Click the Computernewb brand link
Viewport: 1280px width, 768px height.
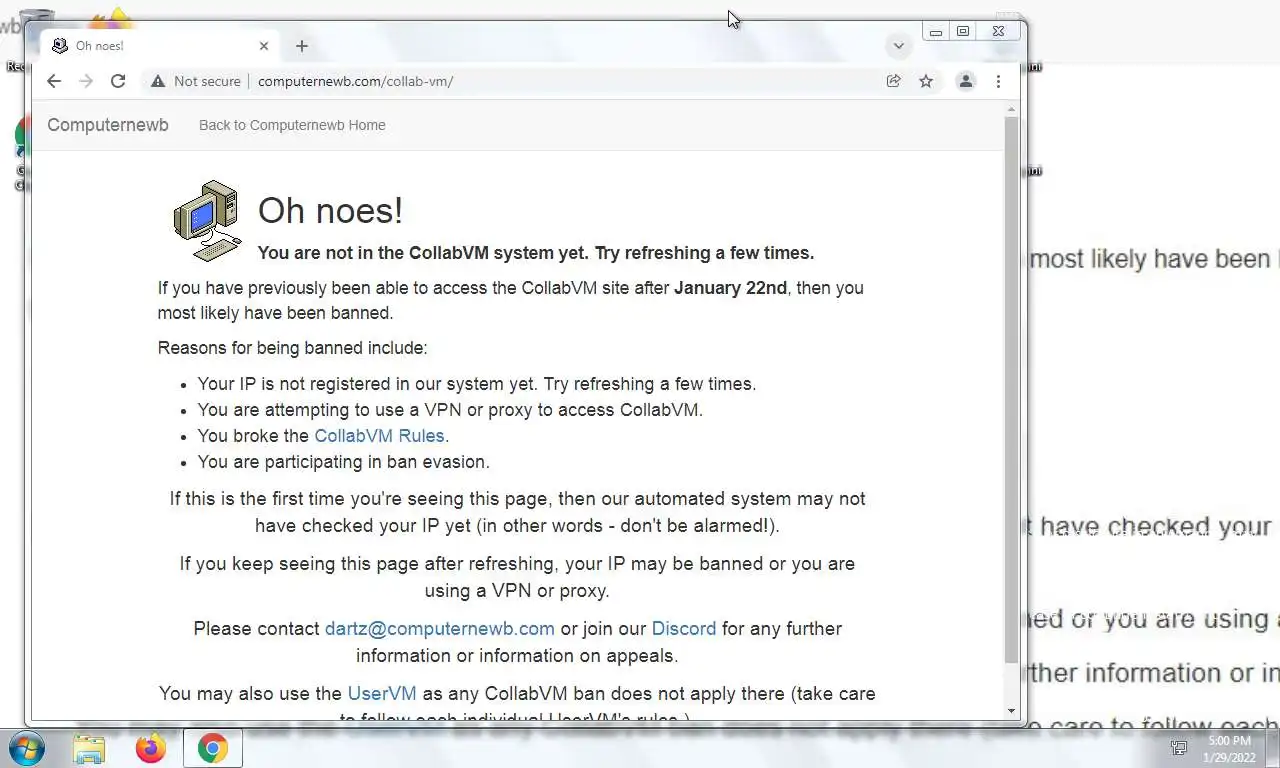[x=108, y=125]
